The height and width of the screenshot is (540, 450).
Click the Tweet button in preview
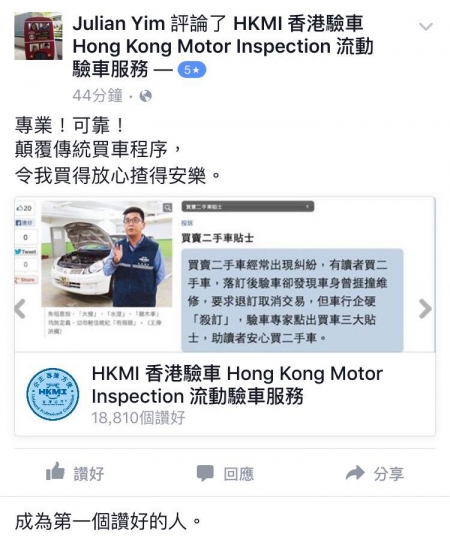(x=25, y=252)
